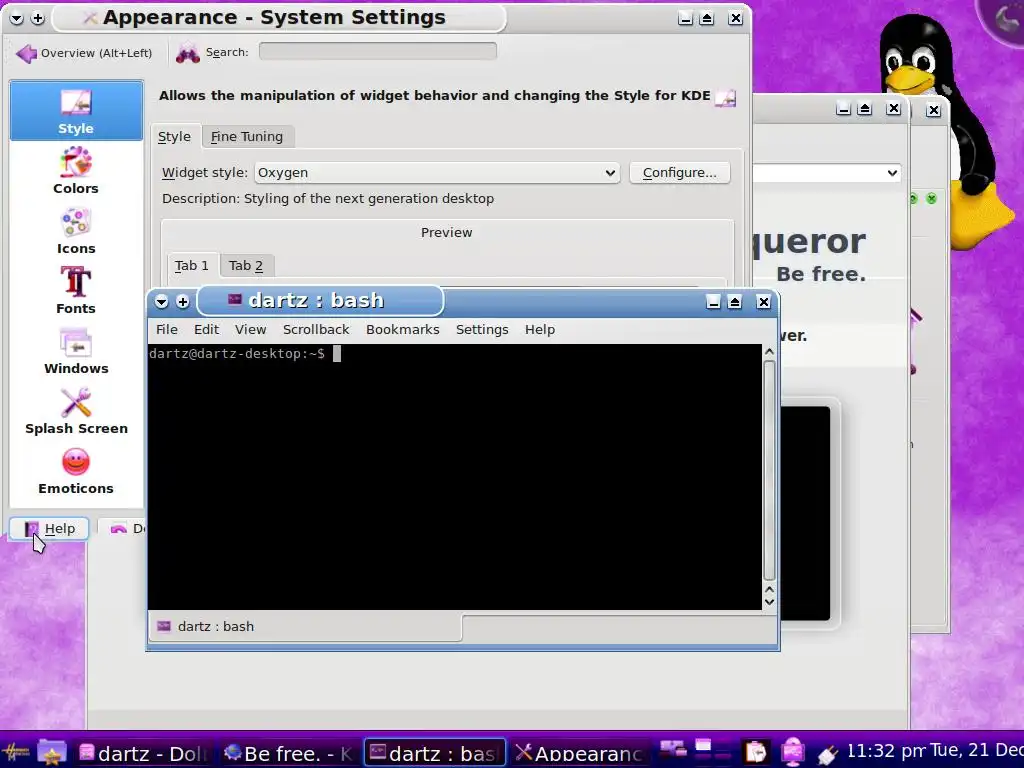Open the Konsole File menu
The height and width of the screenshot is (768, 1024).
tap(167, 329)
